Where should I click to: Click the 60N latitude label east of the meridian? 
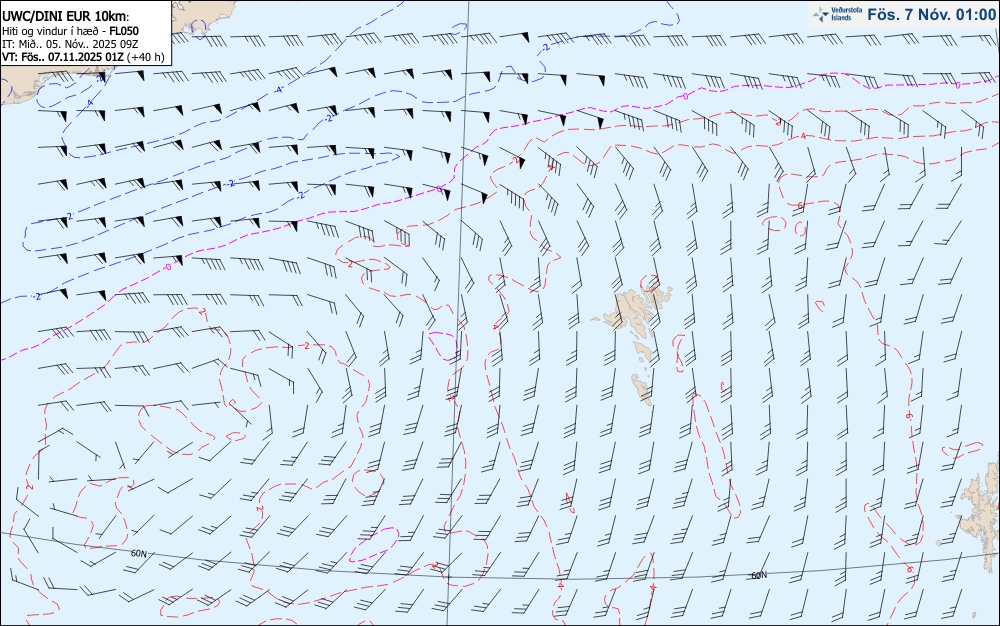click(x=759, y=575)
